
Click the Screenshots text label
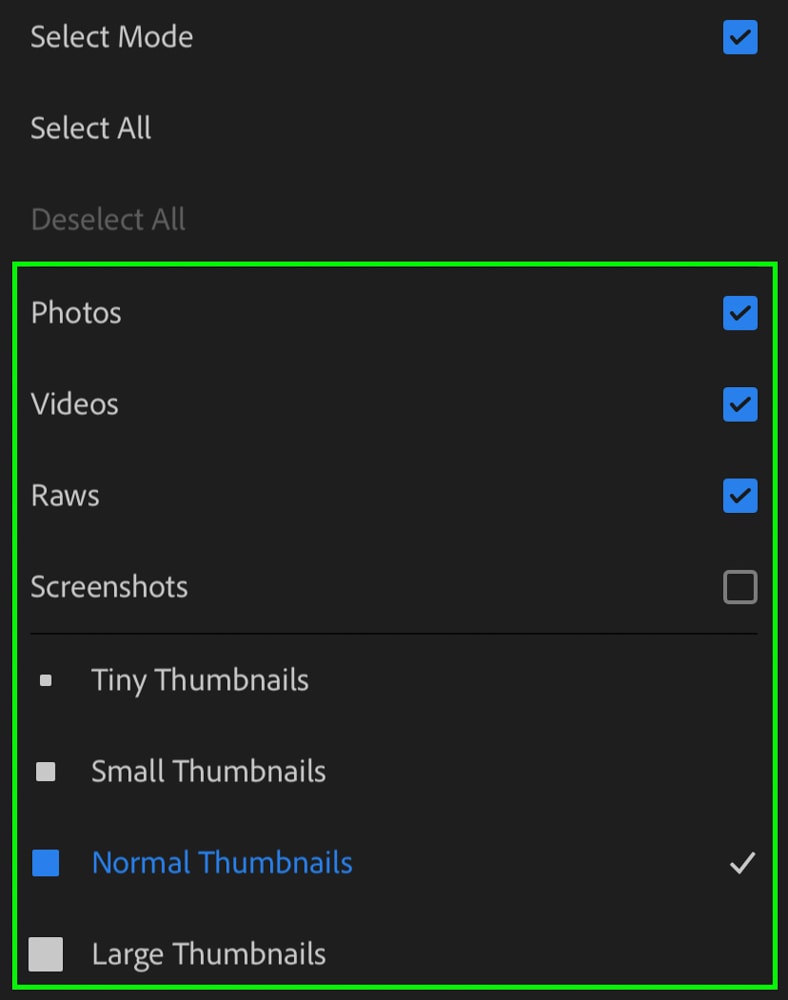pyautogui.click(x=109, y=587)
